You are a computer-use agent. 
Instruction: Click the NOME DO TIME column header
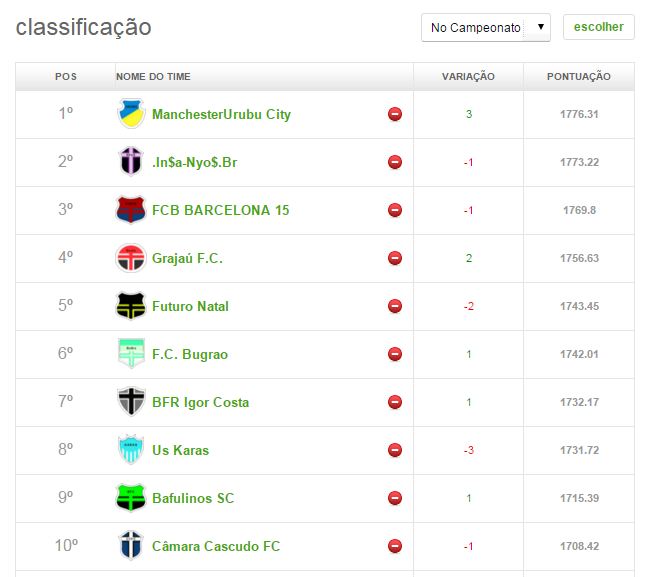153,77
